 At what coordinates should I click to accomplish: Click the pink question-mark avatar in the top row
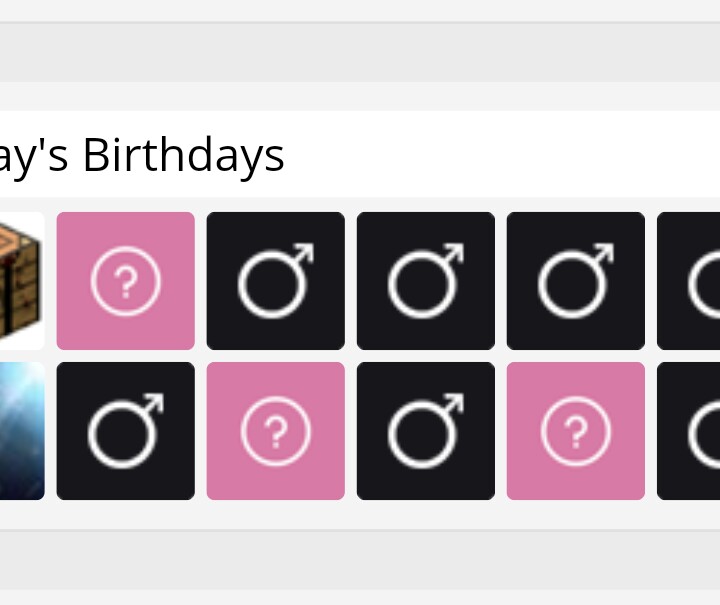pyautogui.click(x=125, y=280)
